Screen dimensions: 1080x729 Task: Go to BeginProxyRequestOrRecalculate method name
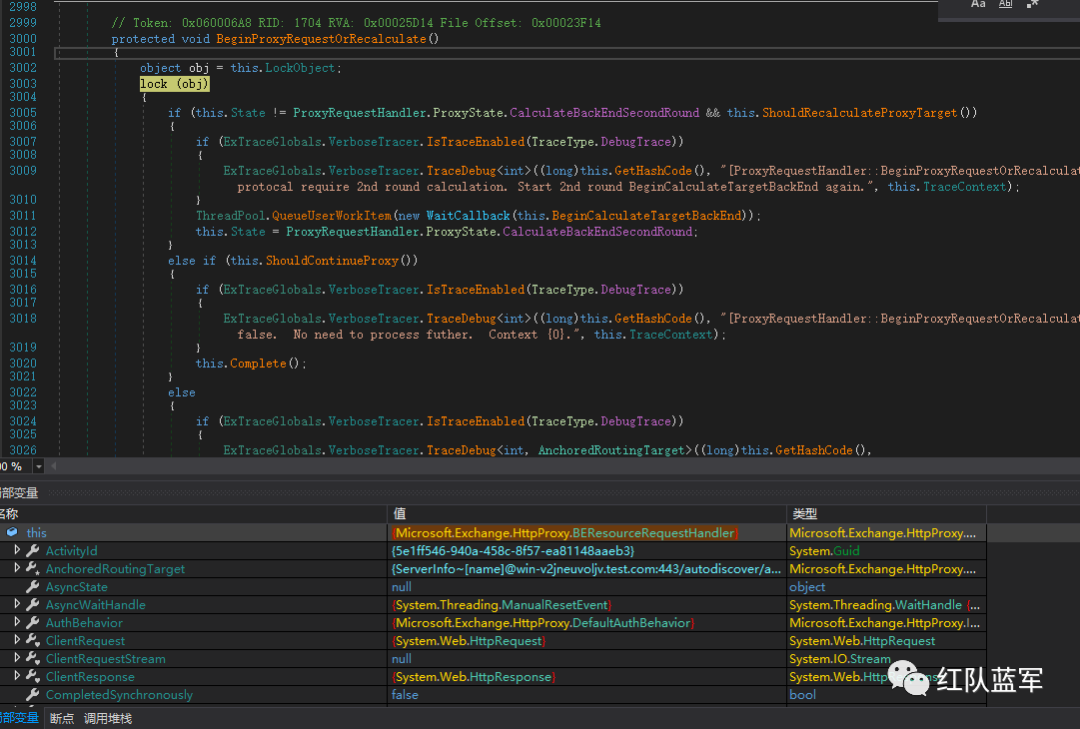[321, 39]
